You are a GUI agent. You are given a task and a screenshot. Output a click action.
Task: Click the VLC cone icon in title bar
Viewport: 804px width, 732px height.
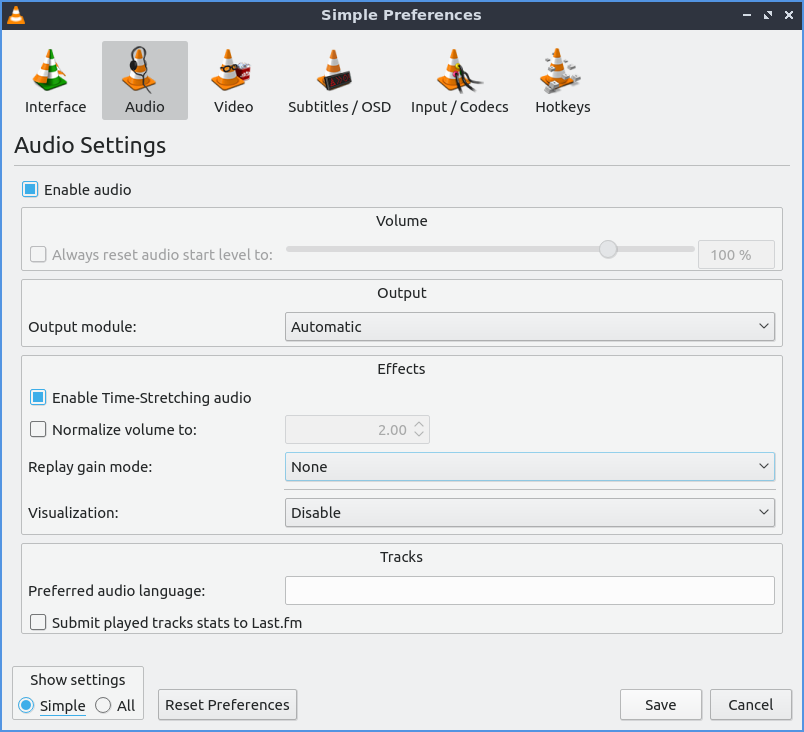(16, 15)
